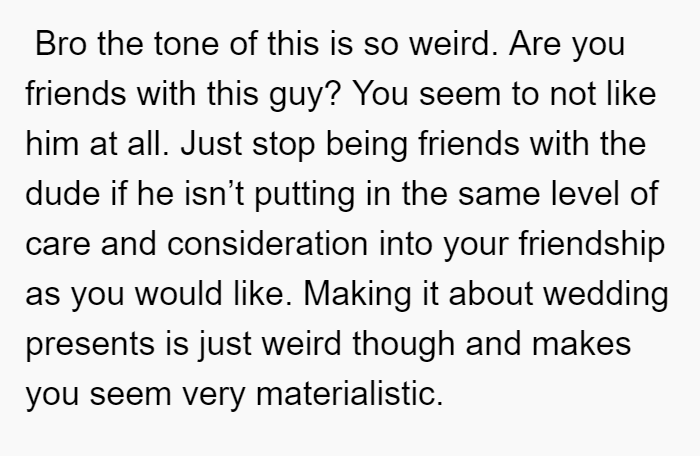700x456 pixels.
Task: Click the word "though"
Action: tap(403, 345)
